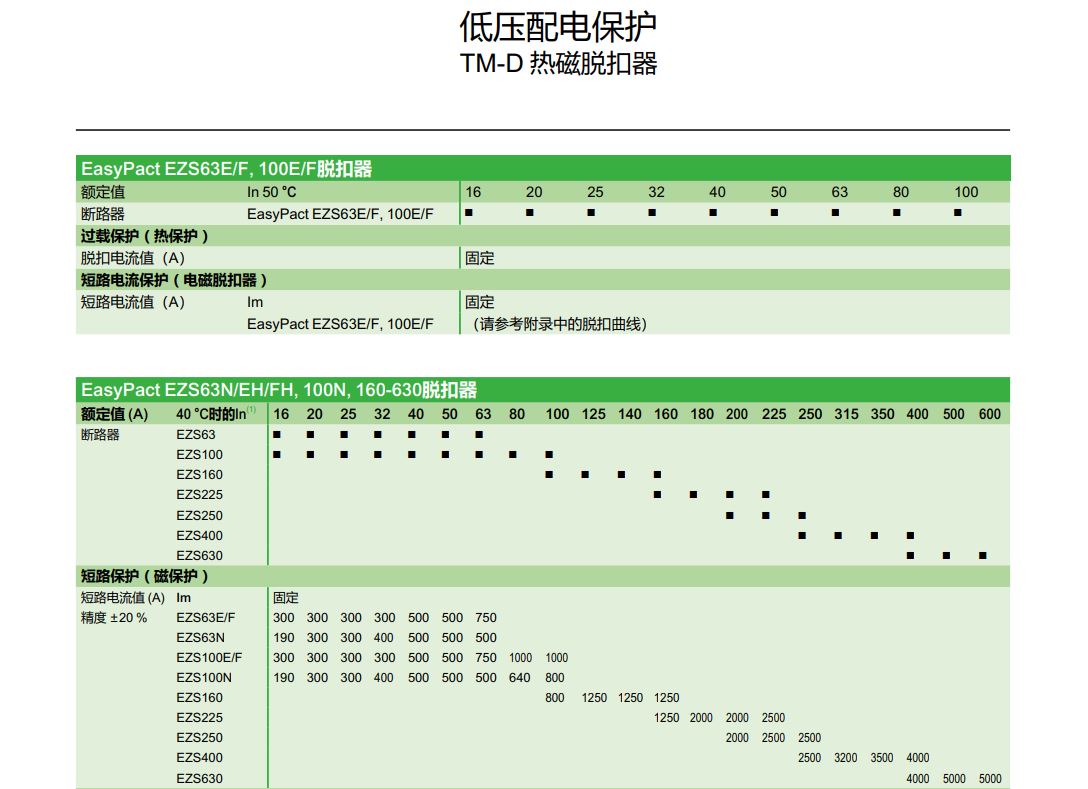The width and height of the screenshot is (1088, 789).
Task: Click the page title 低压配电保护
Action: point(558,27)
